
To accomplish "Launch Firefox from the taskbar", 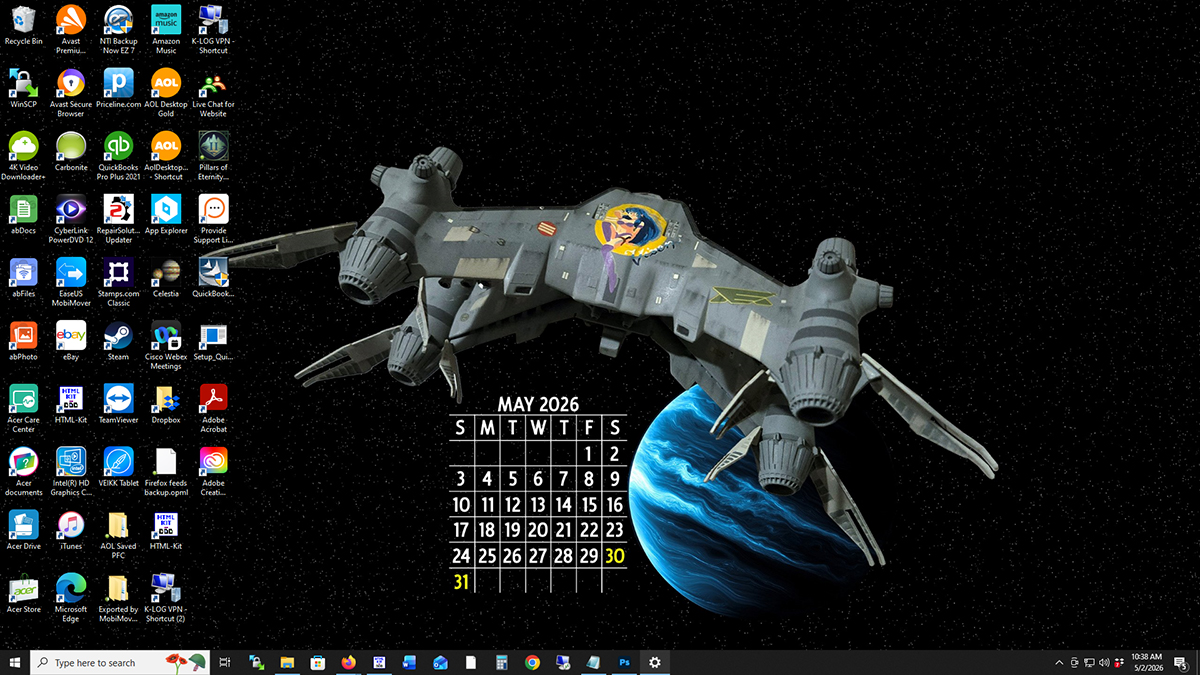I will pos(348,662).
